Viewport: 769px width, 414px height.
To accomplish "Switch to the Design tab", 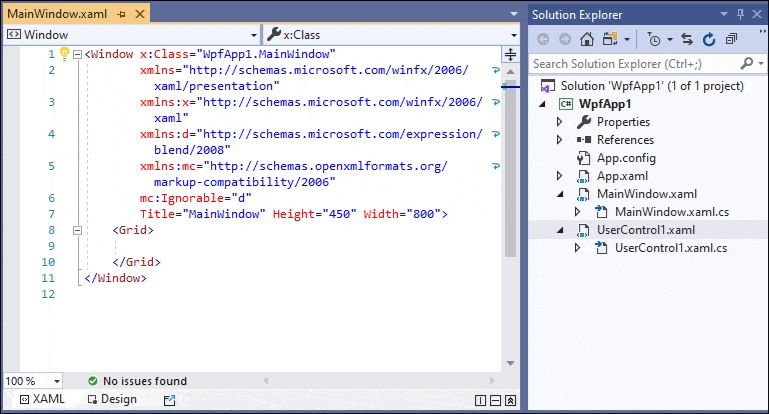I will (x=112, y=399).
